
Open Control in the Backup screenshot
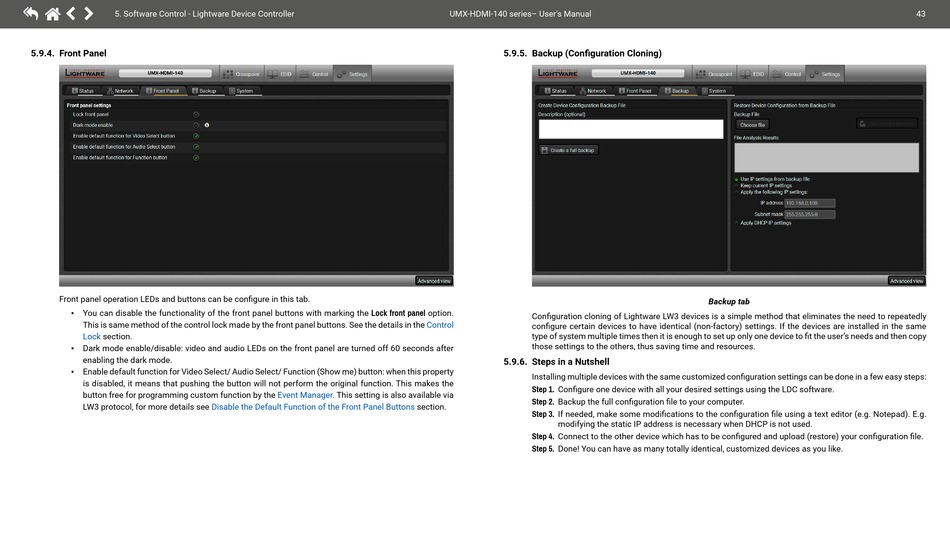pos(788,74)
